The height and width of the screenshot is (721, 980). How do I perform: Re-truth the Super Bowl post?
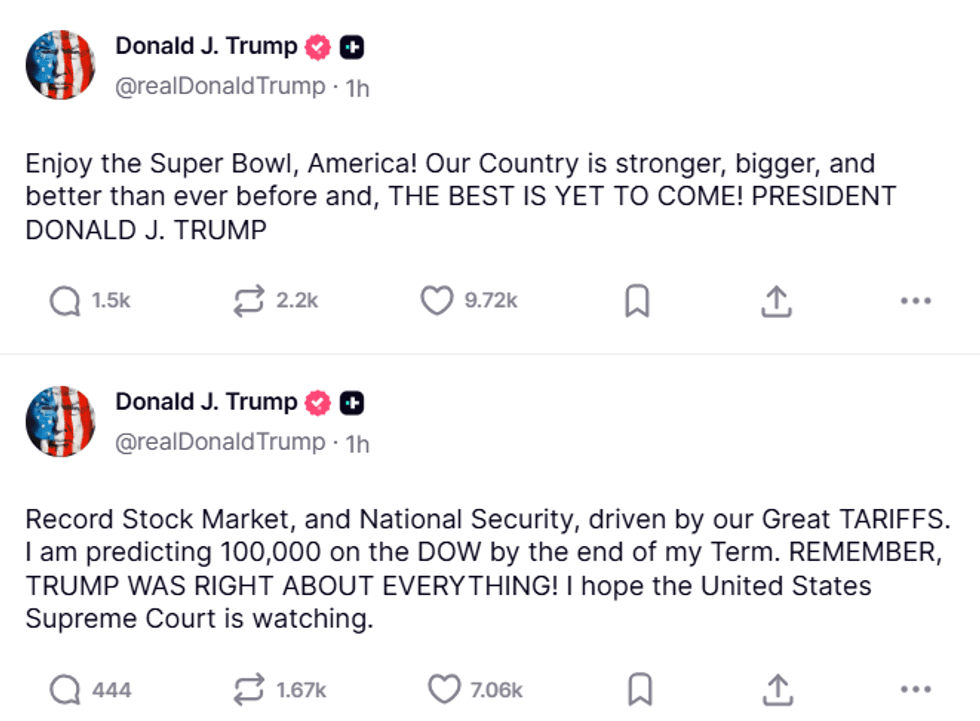tap(248, 300)
